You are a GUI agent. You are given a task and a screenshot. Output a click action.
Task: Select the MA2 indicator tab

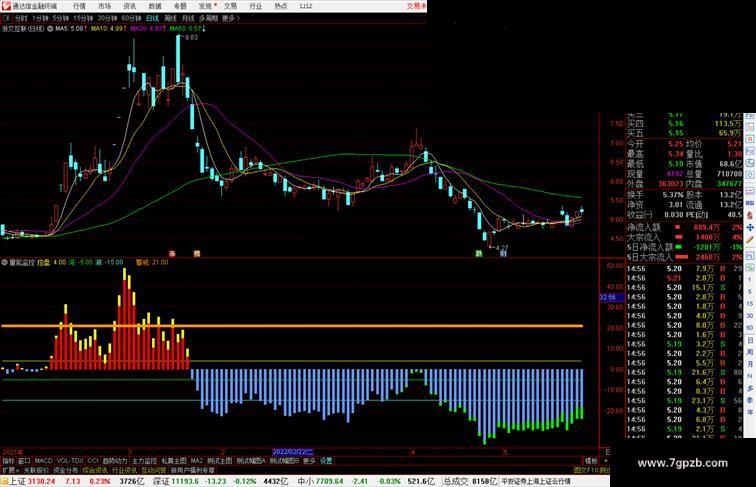point(196,461)
